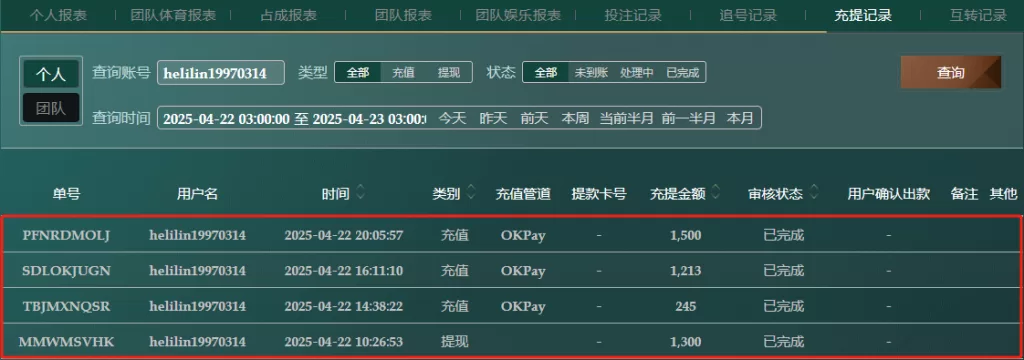Switch to 团队报表 tab

tap(403, 16)
